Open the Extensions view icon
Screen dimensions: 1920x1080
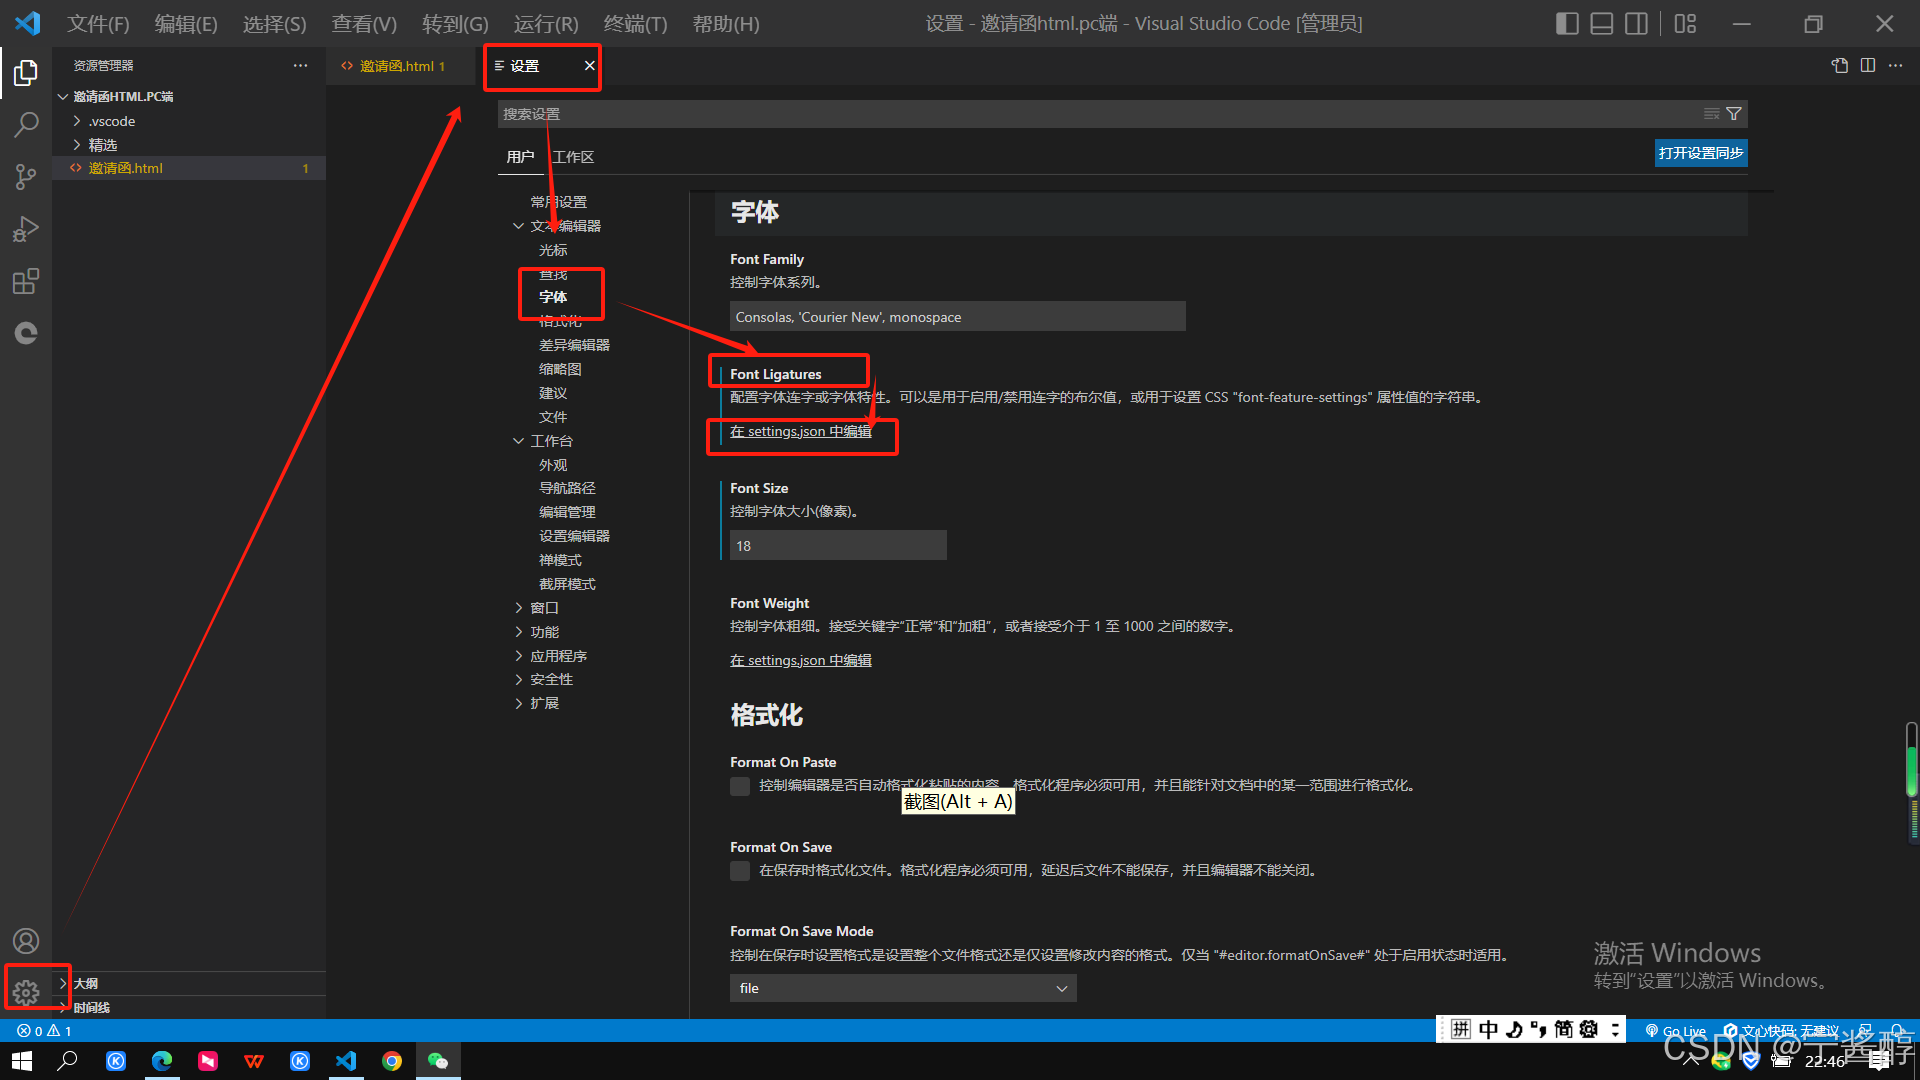click(x=26, y=281)
